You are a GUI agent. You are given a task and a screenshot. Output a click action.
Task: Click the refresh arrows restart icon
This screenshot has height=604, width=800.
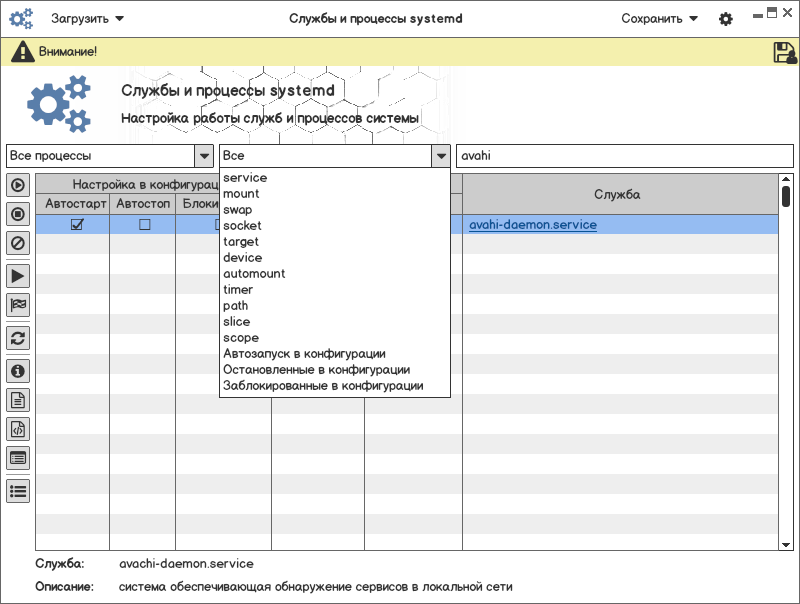18,338
